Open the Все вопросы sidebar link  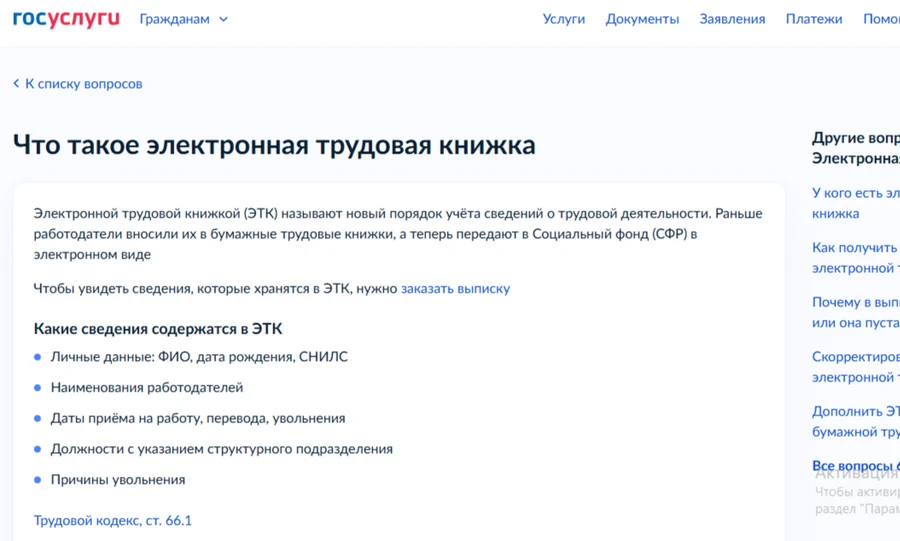(x=855, y=465)
